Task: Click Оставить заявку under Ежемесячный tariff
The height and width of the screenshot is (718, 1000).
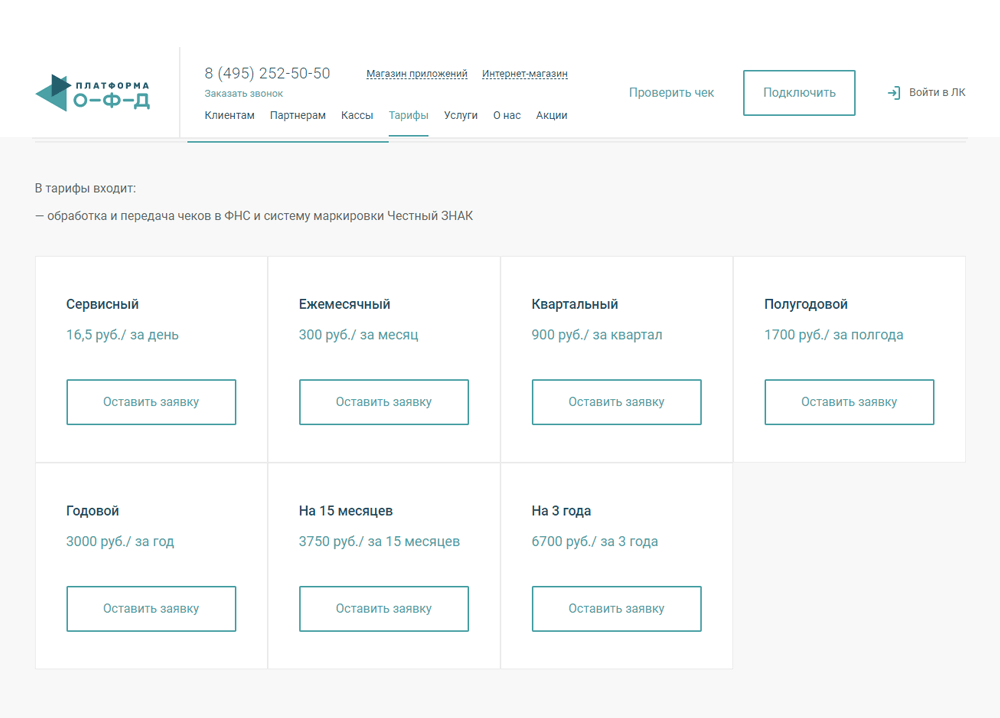Action: [x=383, y=401]
